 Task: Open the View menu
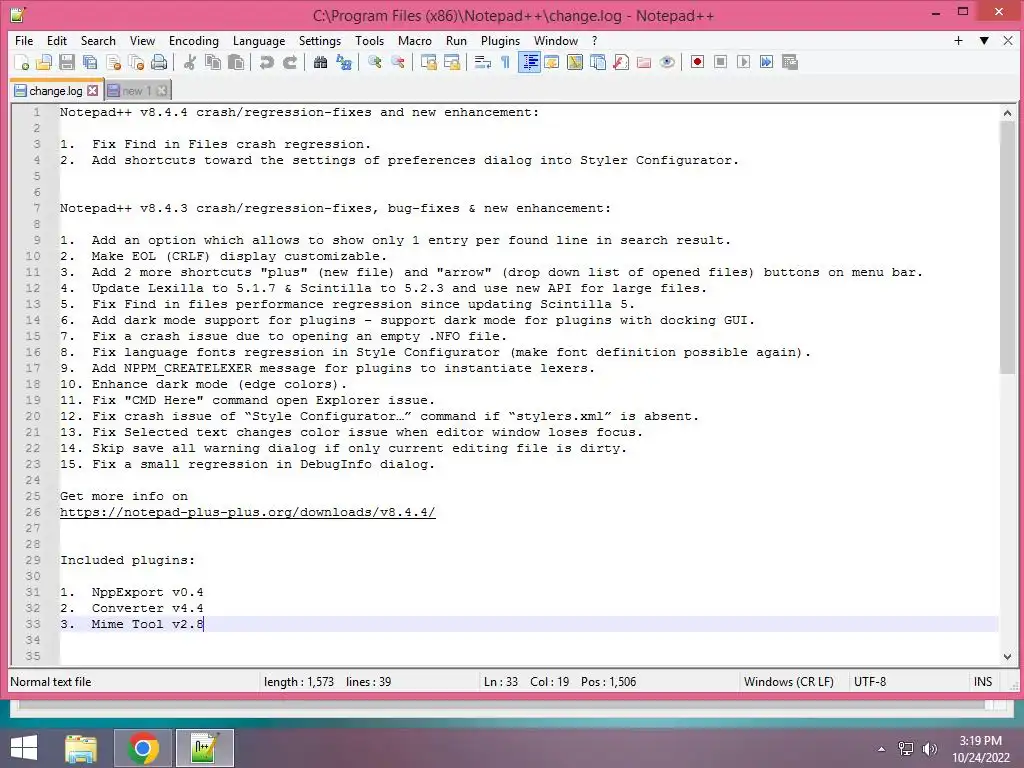click(x=142, y=40)
